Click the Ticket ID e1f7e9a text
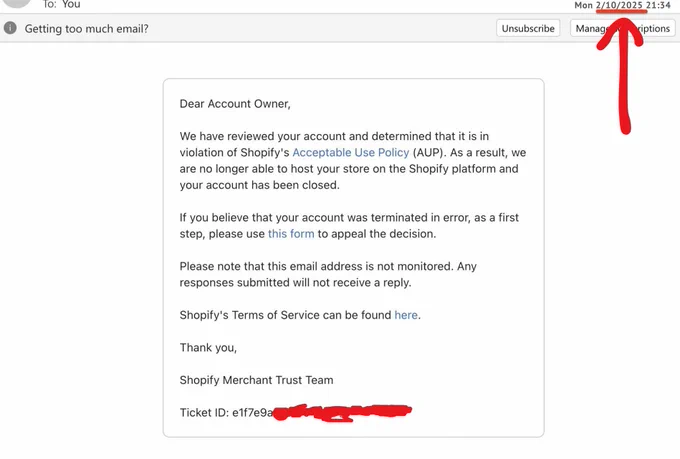 tap(226, 413)
